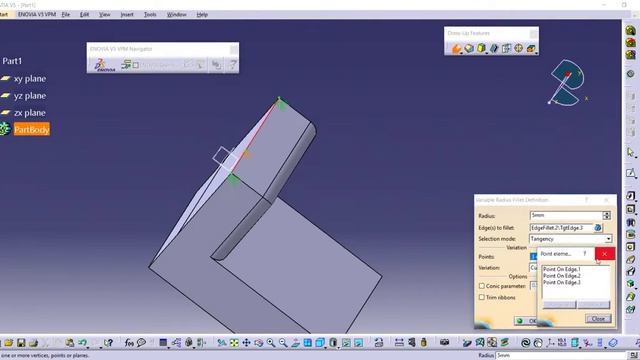Click the Radius spinner arrows
This screenshot has width=640, height=360.
607,215
